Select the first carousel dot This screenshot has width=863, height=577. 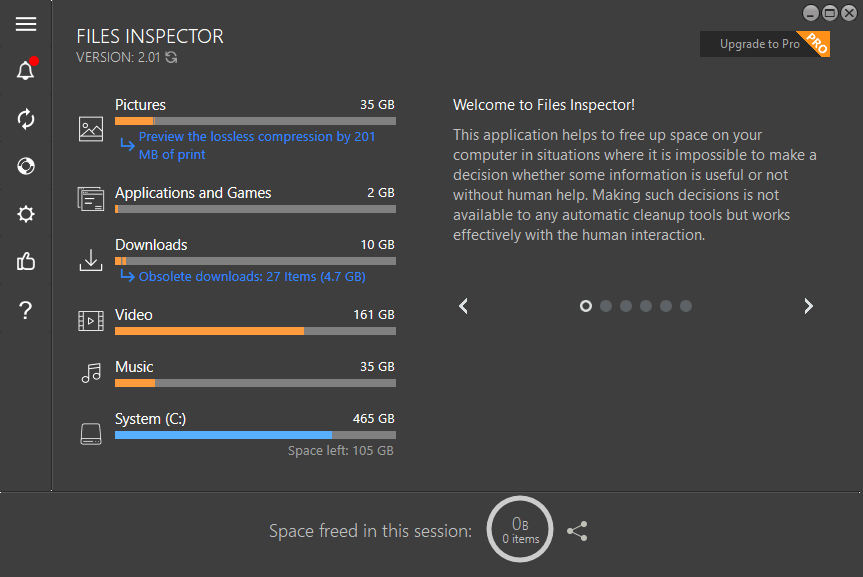click(x=586, y=306)
